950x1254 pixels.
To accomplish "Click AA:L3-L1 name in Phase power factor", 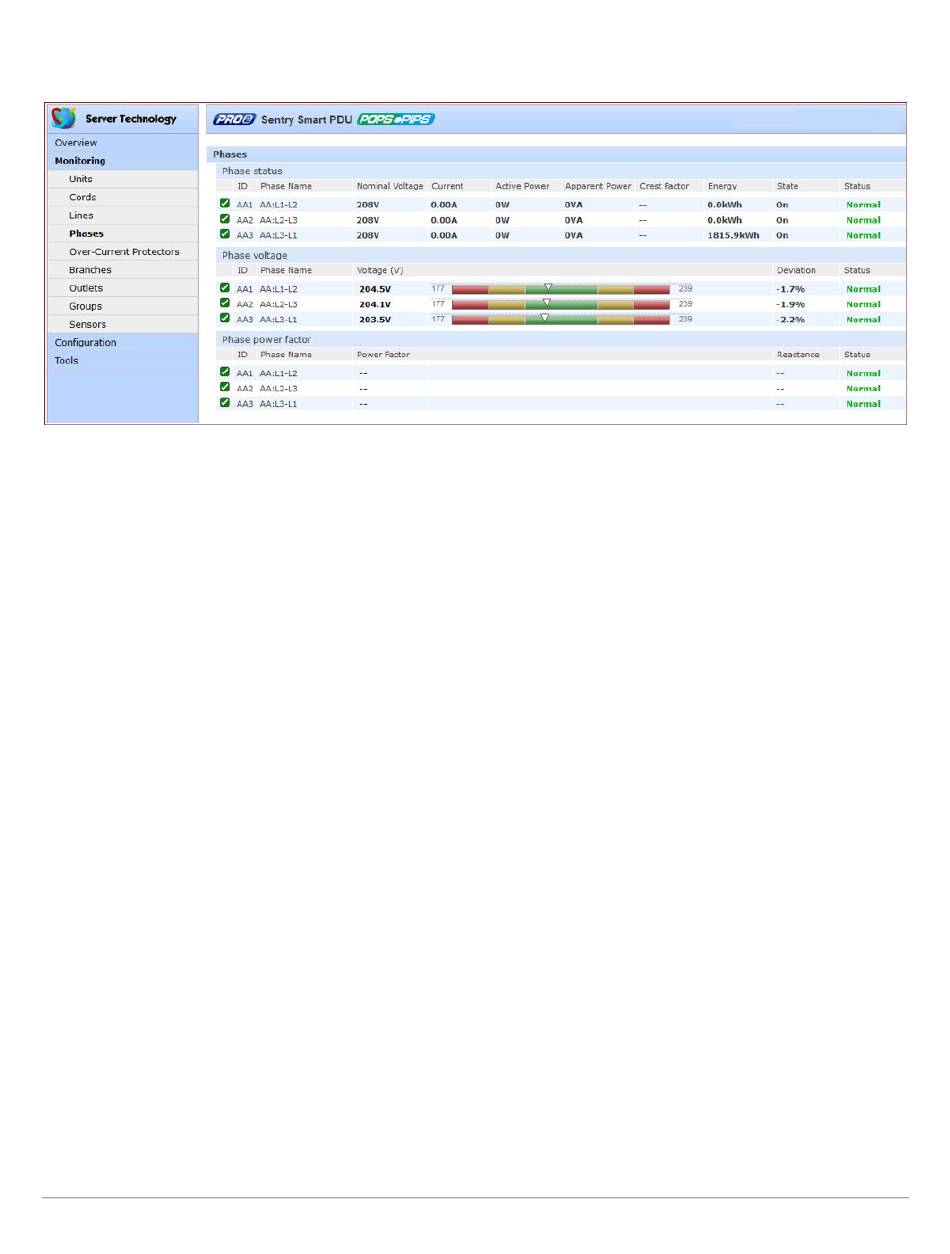I will point(279,404).
